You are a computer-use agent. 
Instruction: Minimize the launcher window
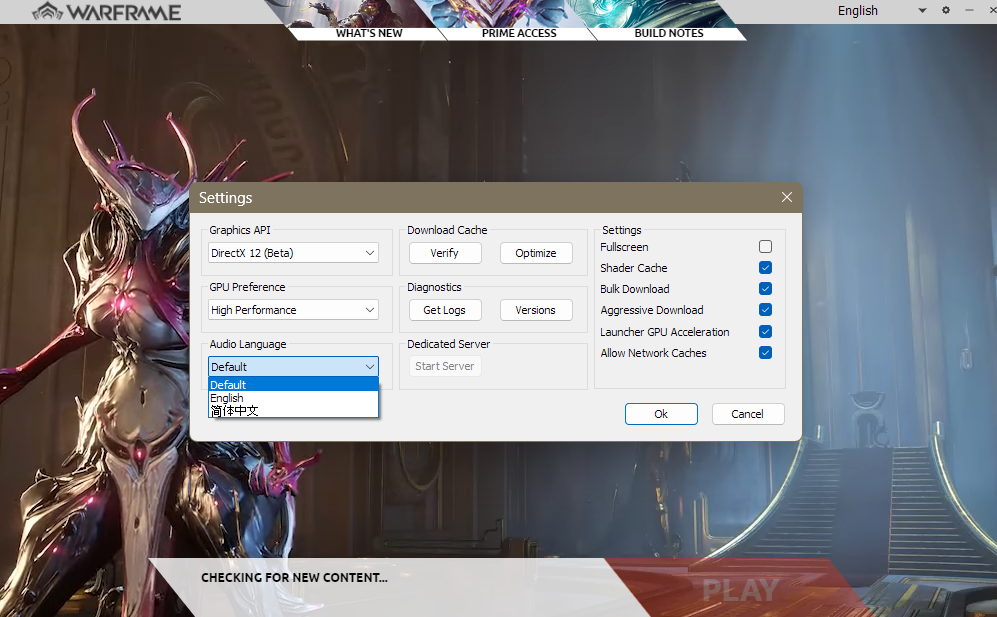point(969,10)
